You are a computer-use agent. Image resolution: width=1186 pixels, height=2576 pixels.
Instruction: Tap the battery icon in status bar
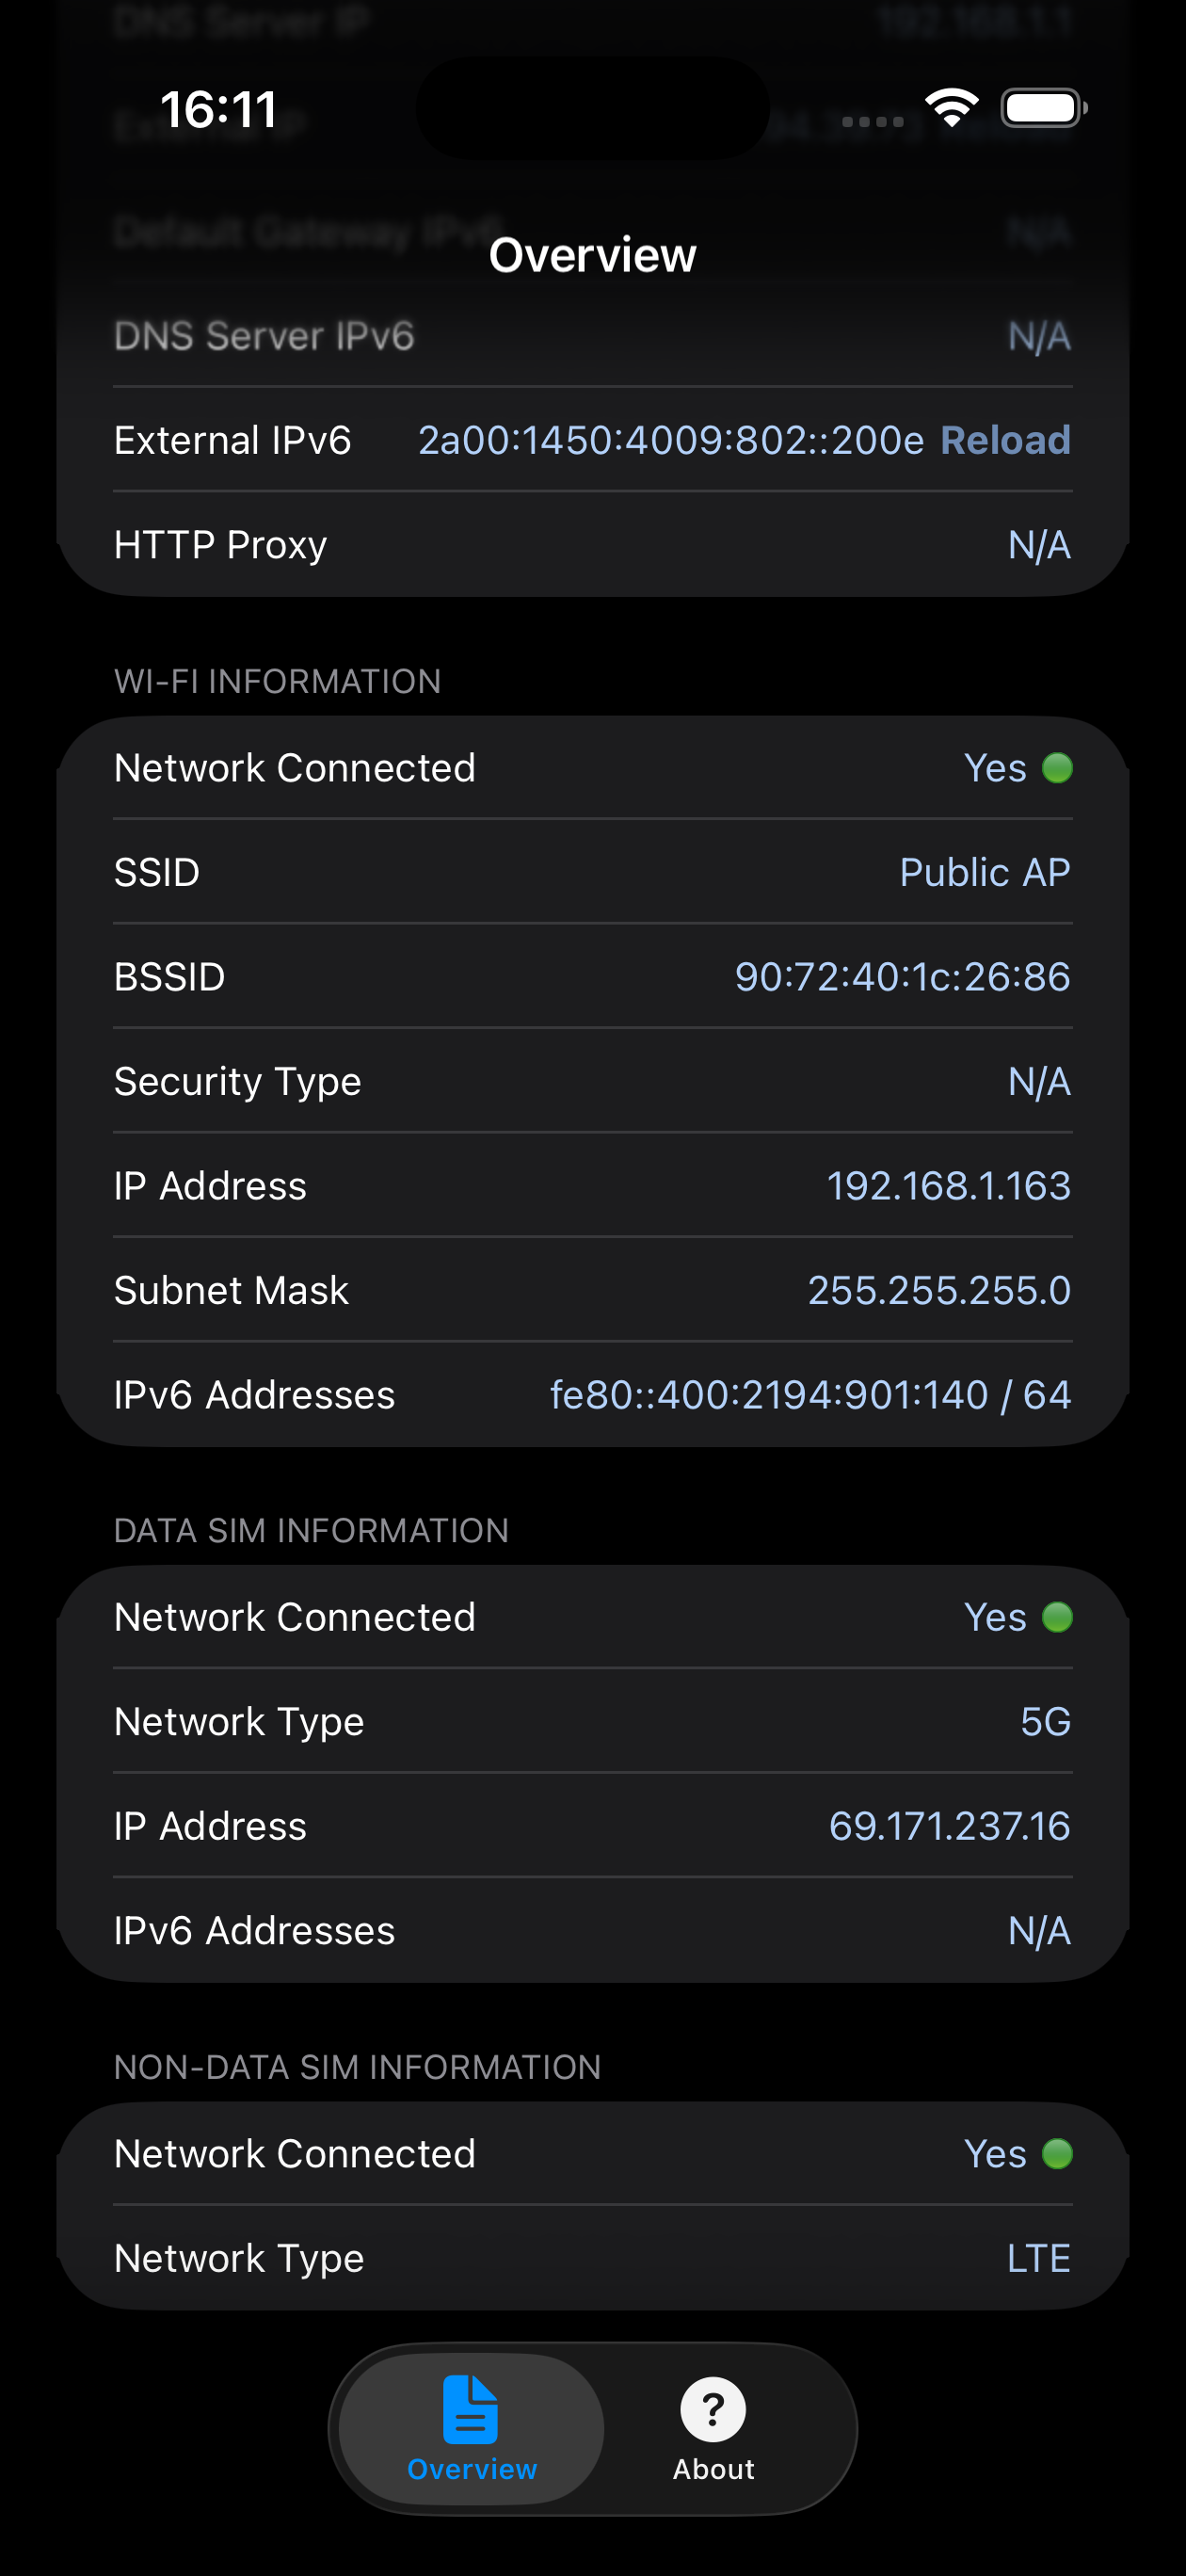(x=1043, y=108)
